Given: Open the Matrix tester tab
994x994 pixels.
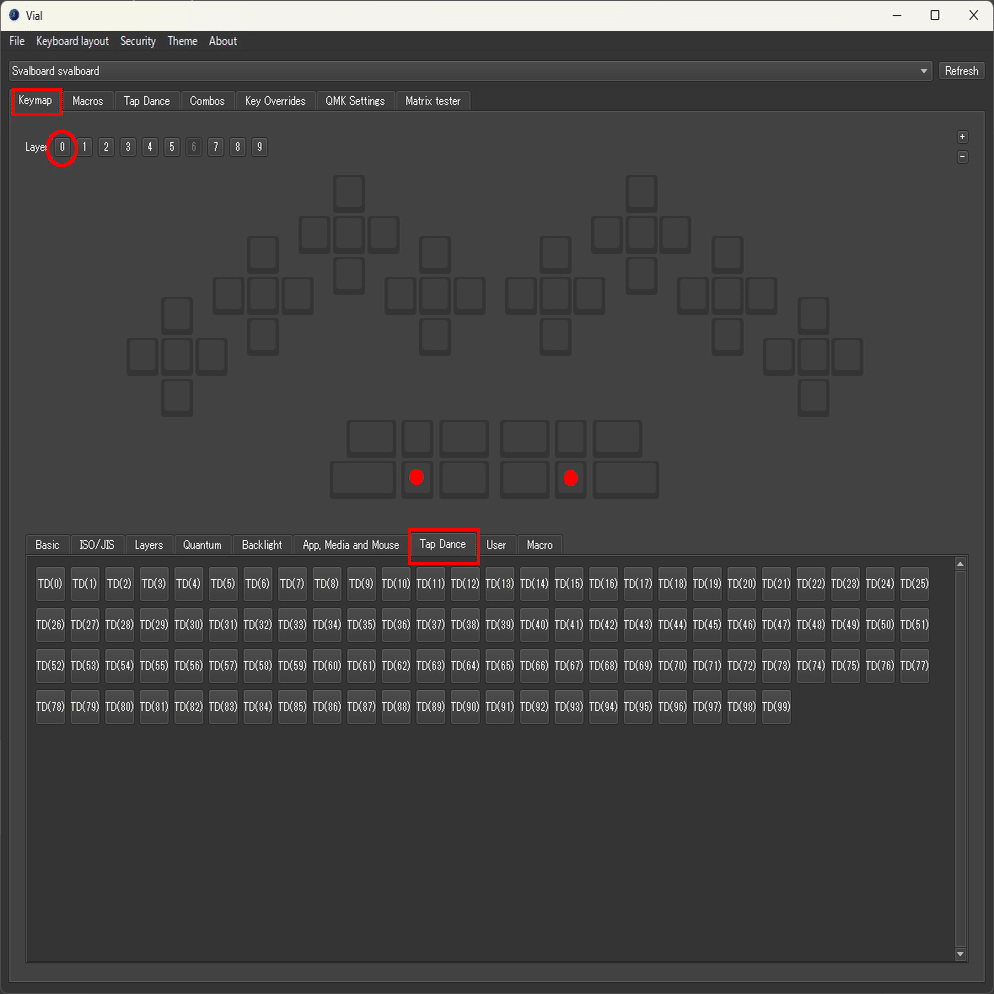Looking at the screenshot, I should [x=432, y=101].
